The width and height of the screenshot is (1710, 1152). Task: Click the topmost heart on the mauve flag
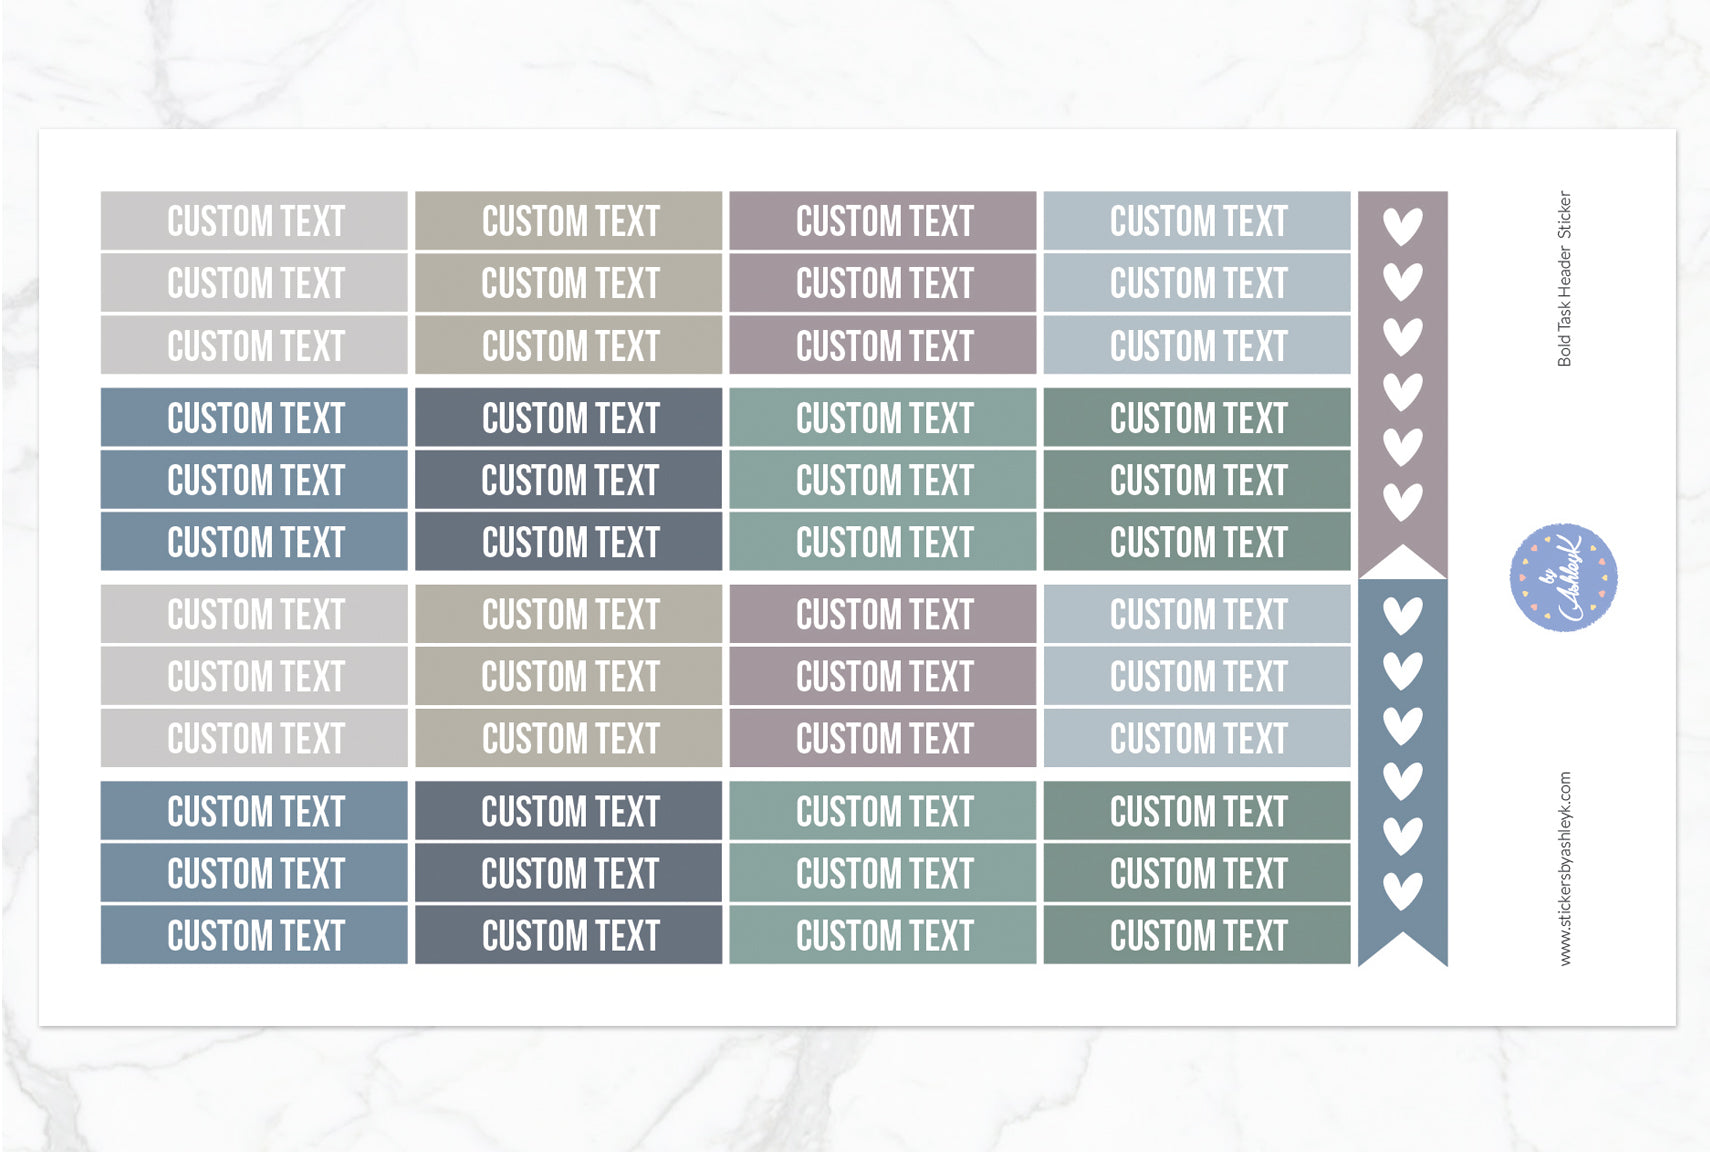1402,226
